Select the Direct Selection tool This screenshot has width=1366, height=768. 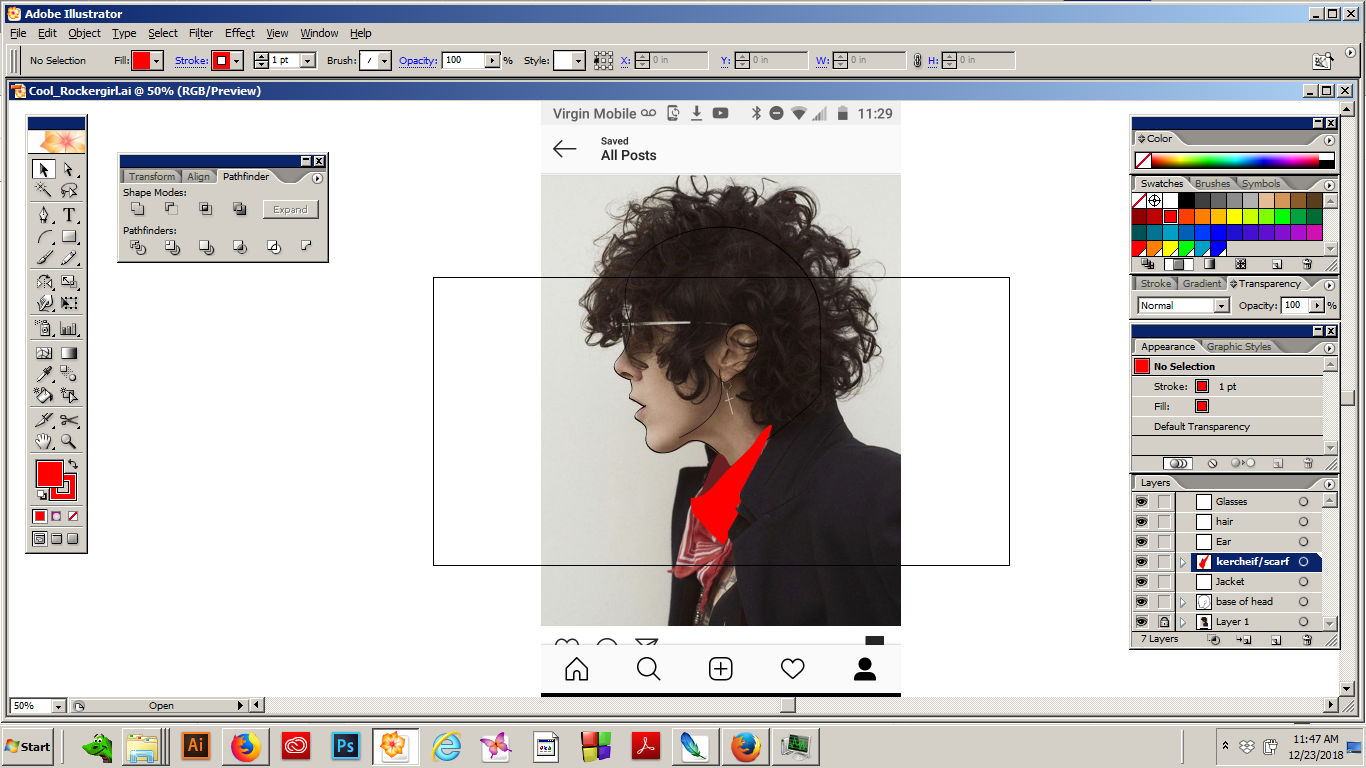(x=69, y=170)
